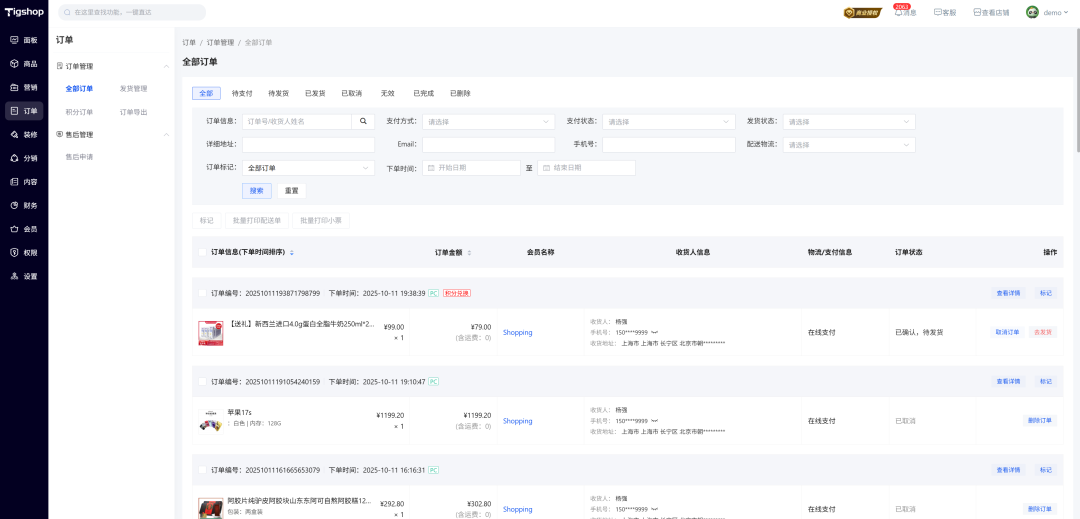Switch to the 待支付 tab

(242, 93)
